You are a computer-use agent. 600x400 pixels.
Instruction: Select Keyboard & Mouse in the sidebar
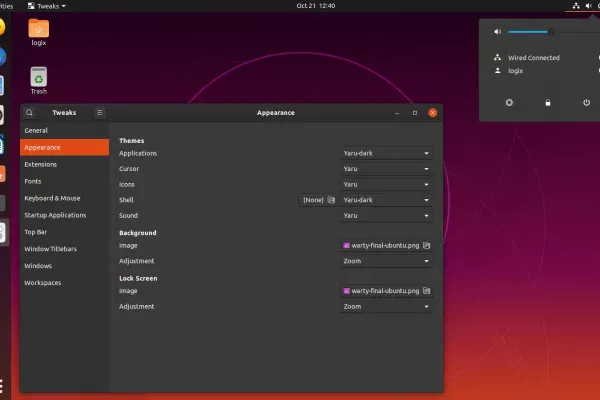[x=64, y=198]
